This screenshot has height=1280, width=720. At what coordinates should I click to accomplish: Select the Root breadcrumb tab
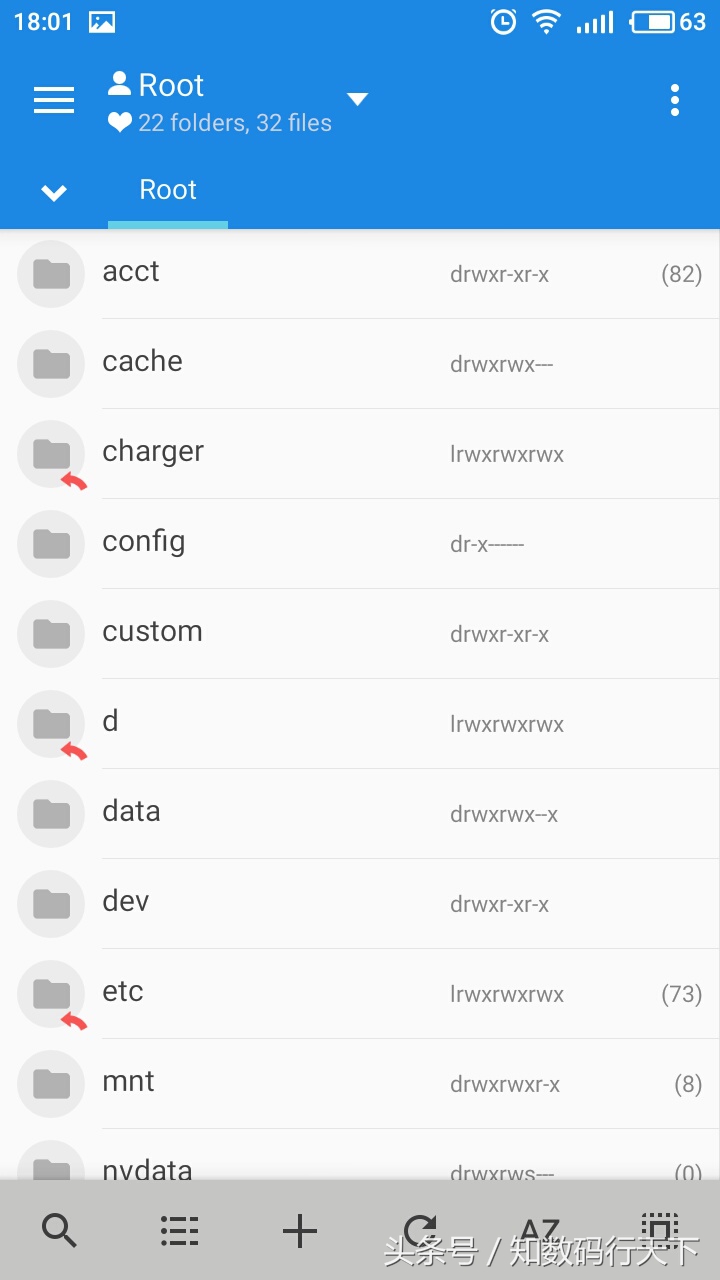[x=168, y=190]
